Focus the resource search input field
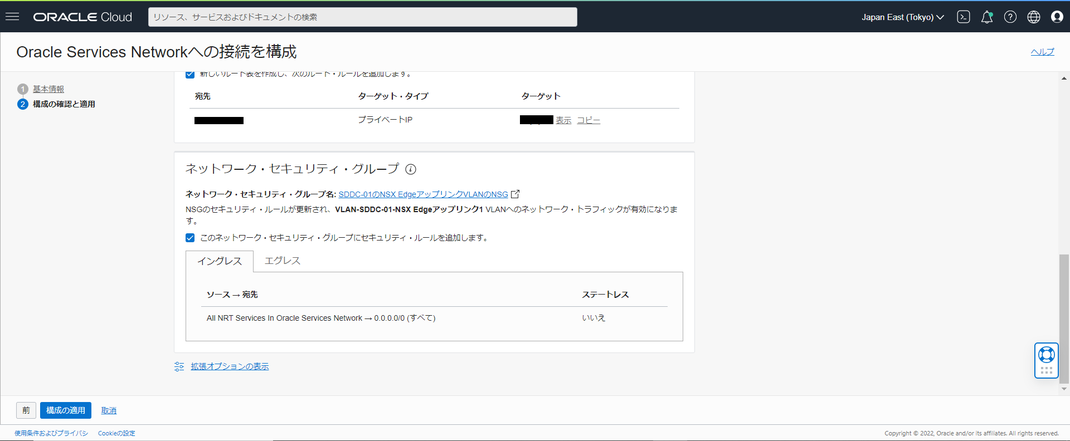The width and height of the screenshot is (1070, 441). (x=362, y=17)
